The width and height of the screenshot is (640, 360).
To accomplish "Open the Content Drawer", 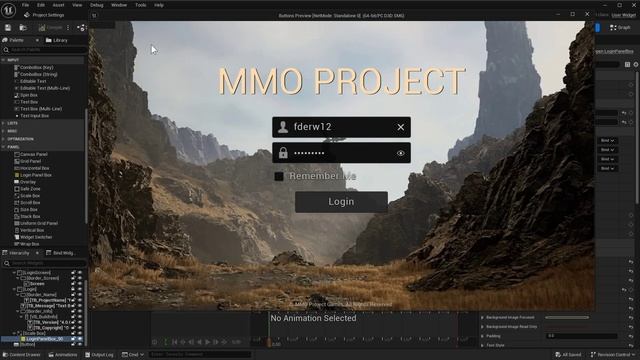I will pyautogui.click(x=21, y=355).
